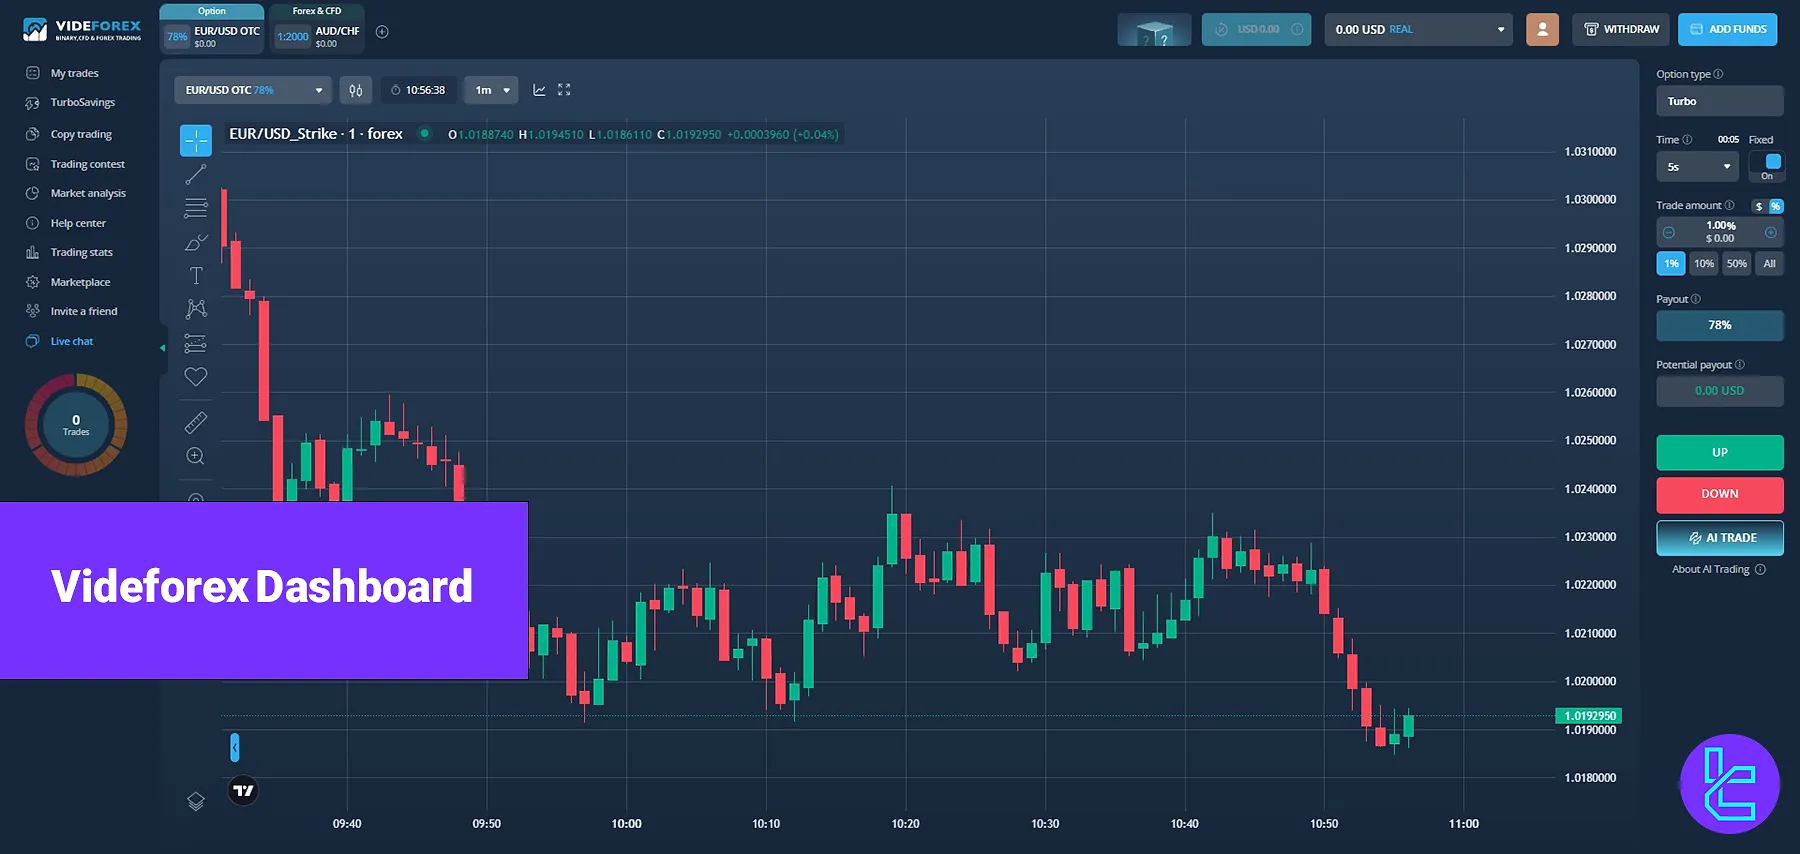Show Option type info tooltip

[1718, 74]
